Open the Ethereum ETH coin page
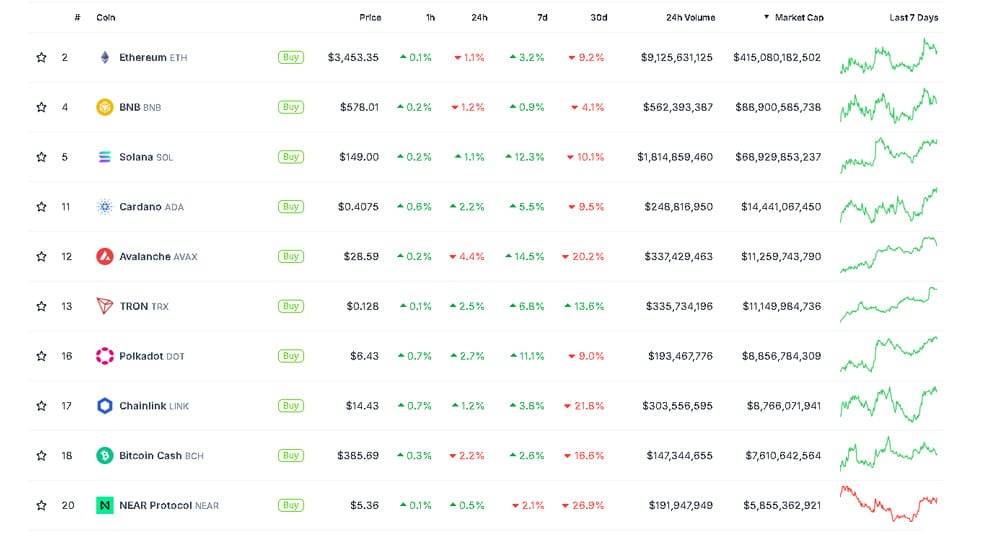The width and height of the screenshot is (984, 554). [x=153, y=57]
